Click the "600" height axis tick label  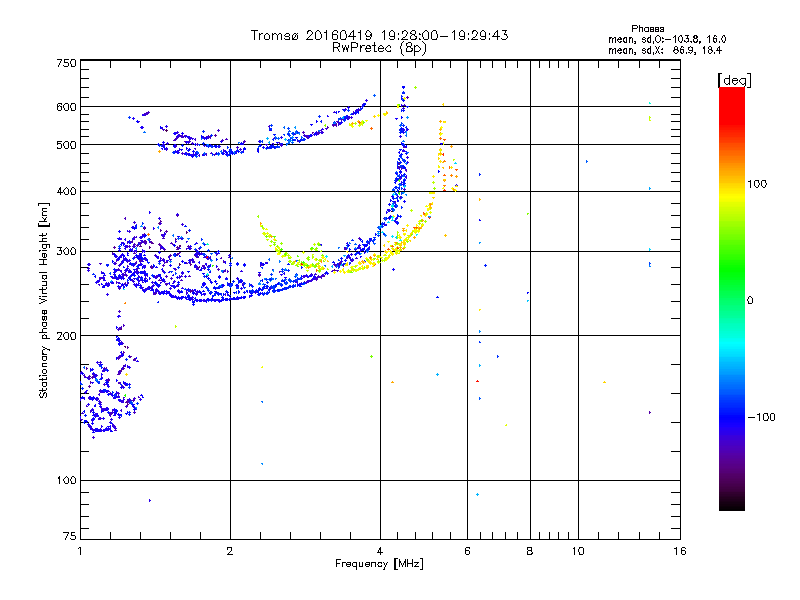pos(66,107)
